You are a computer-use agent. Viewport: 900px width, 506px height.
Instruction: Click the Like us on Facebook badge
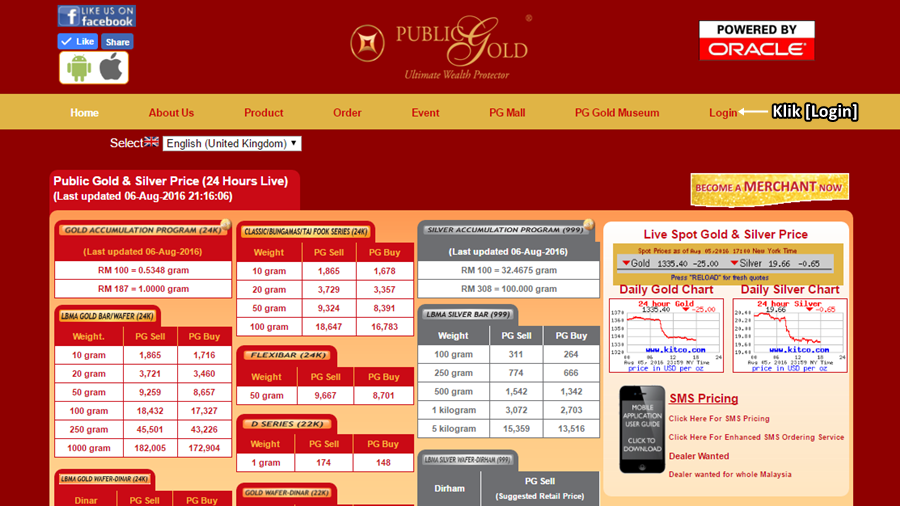[96, 16]
